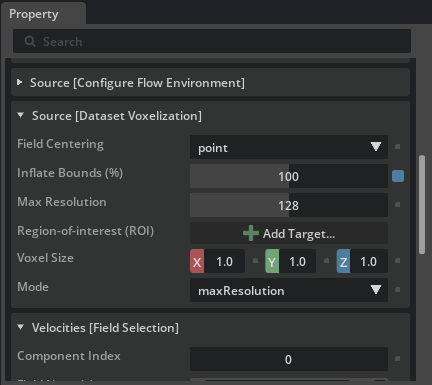Collapse Velocities [Field Selection] section
Screen dimensions: 432x385
[21, 327]
